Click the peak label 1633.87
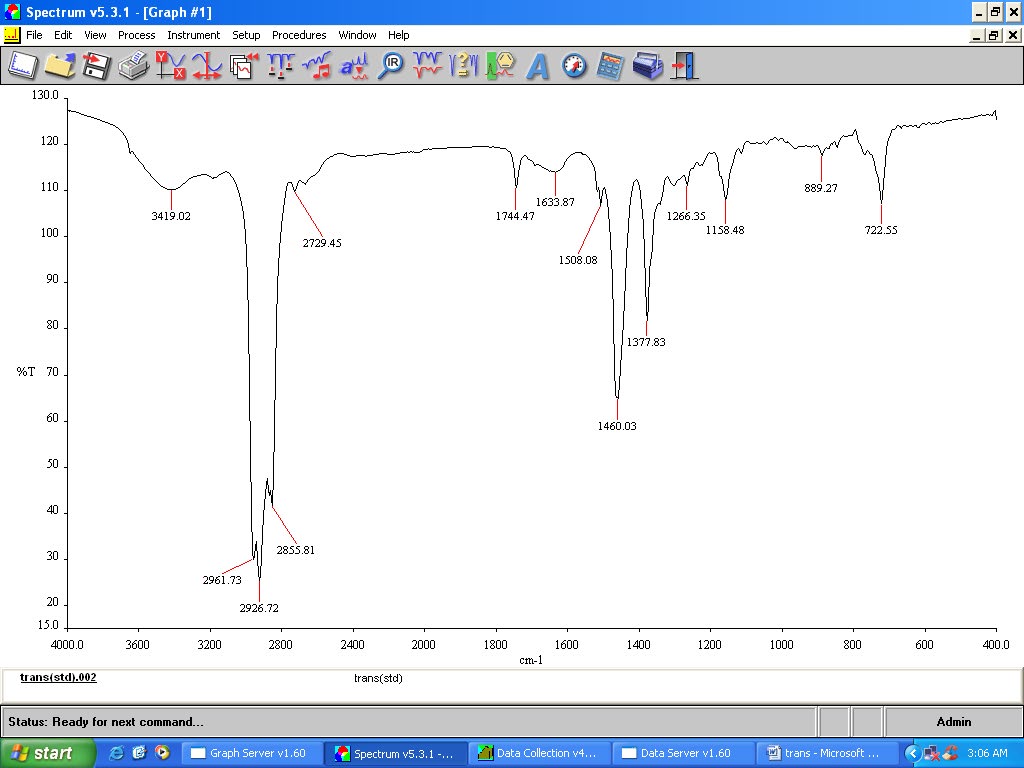Screen dimensions: 1024x768 pyautogui.click(x=555, y=202)
